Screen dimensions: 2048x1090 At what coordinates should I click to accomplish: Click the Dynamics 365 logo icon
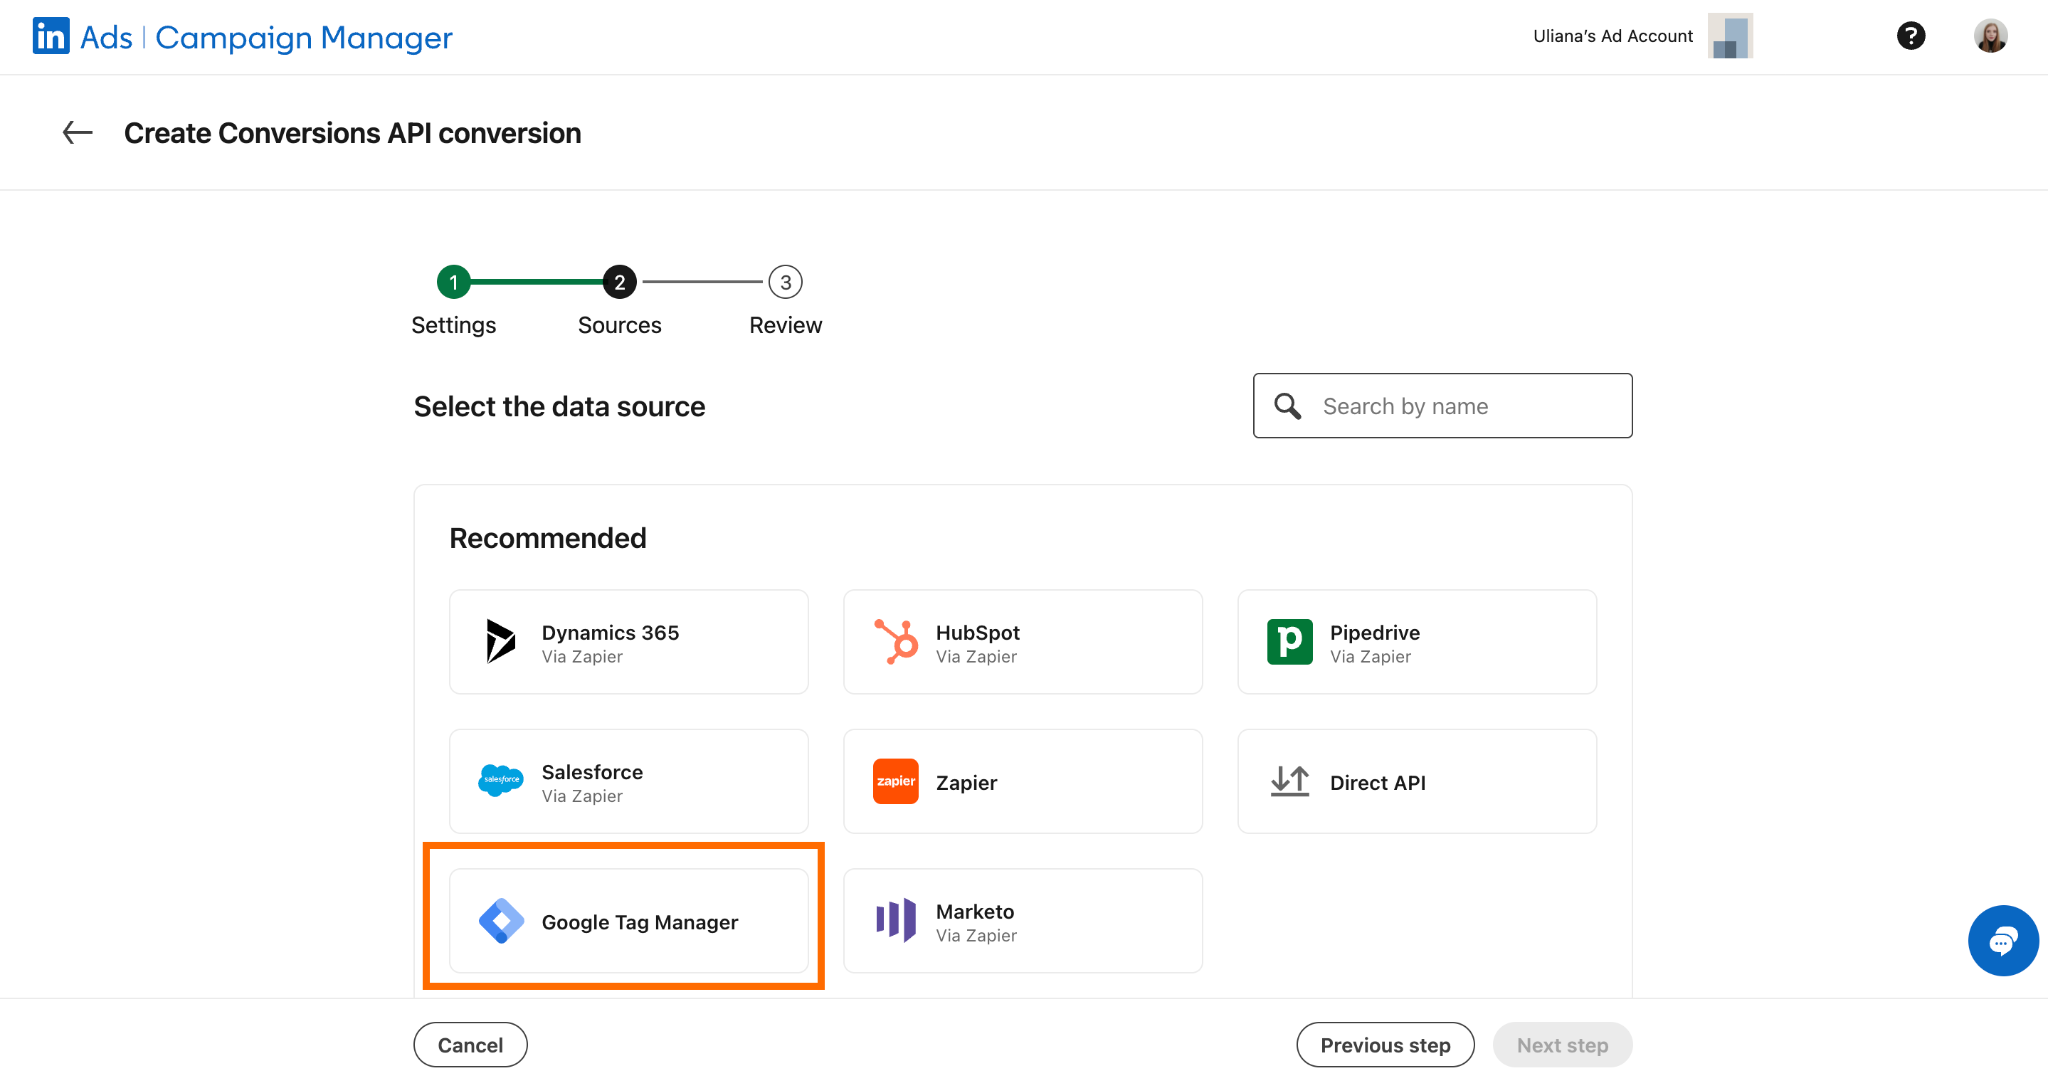(x=501, y=641)
